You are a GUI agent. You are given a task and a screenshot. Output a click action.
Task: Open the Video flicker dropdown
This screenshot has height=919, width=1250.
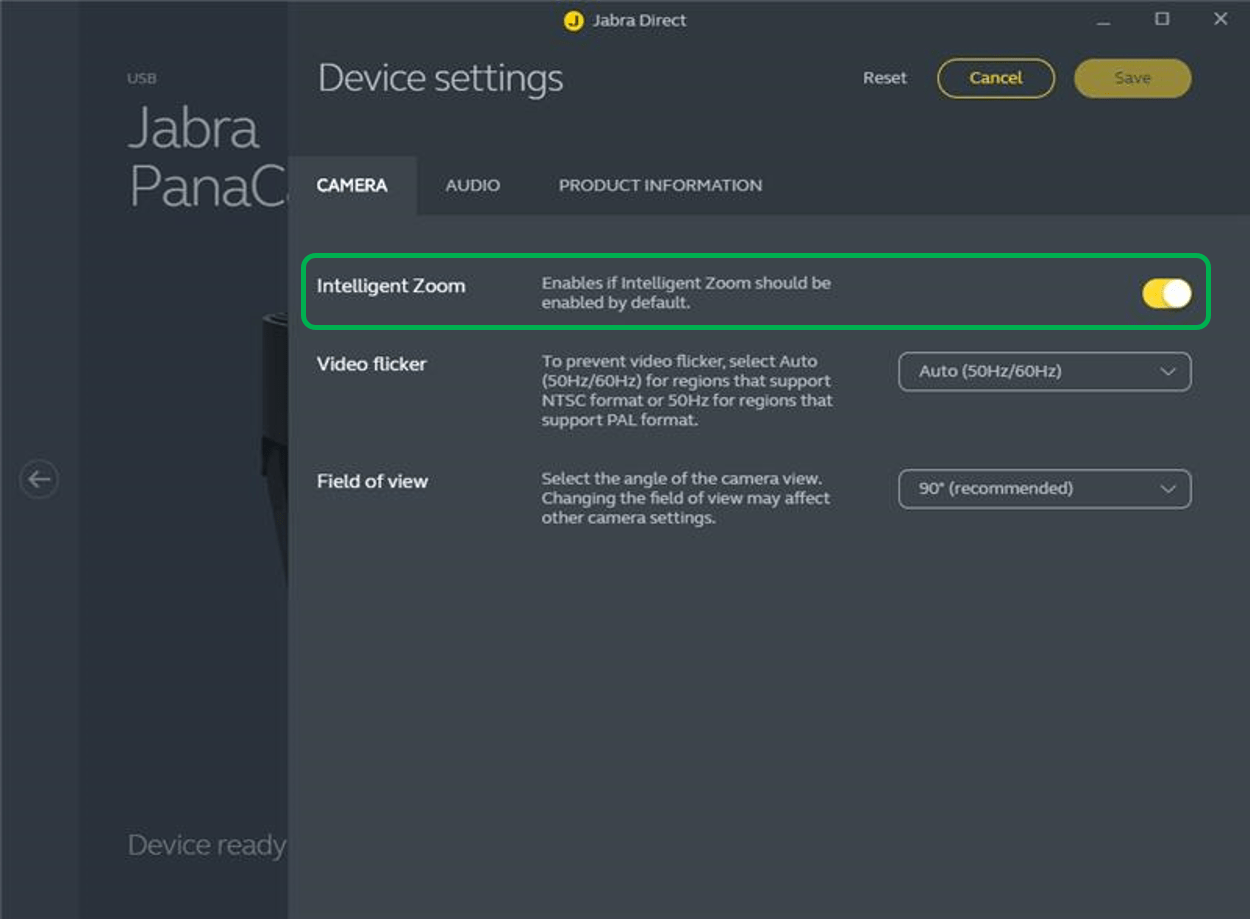[1045, 371]
